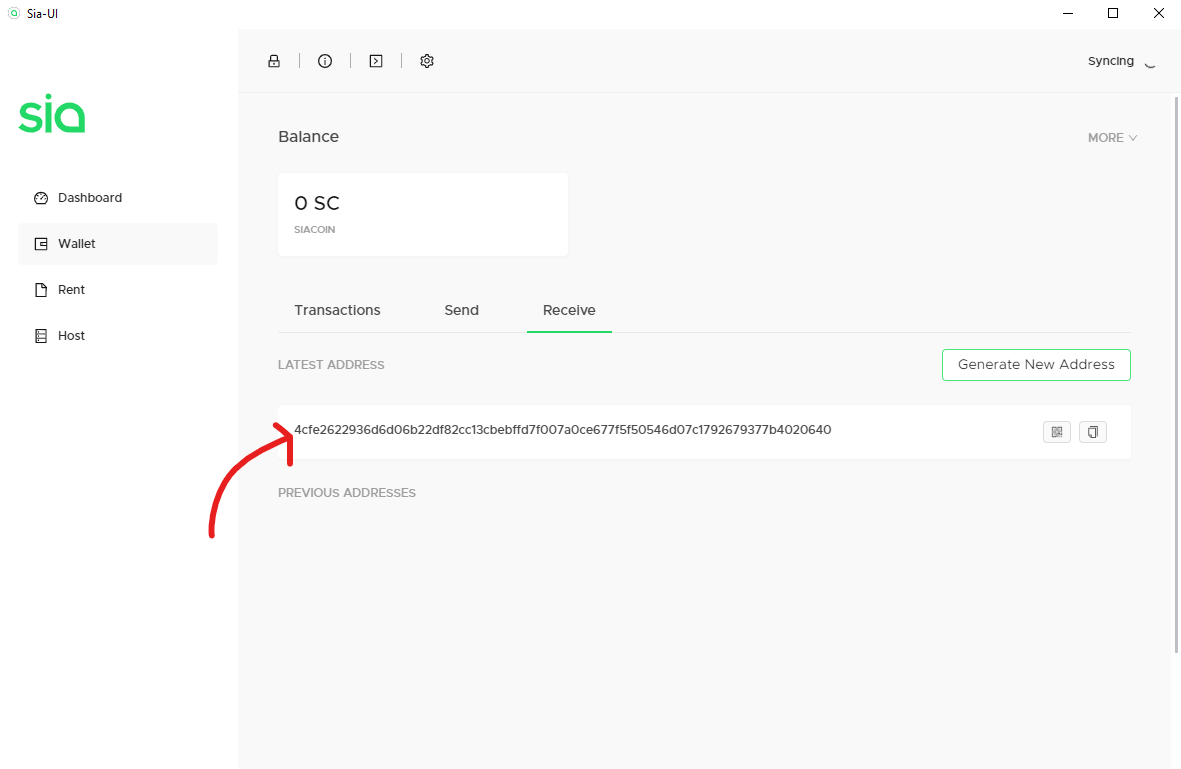Click the Rent file icon

point(41,290)
